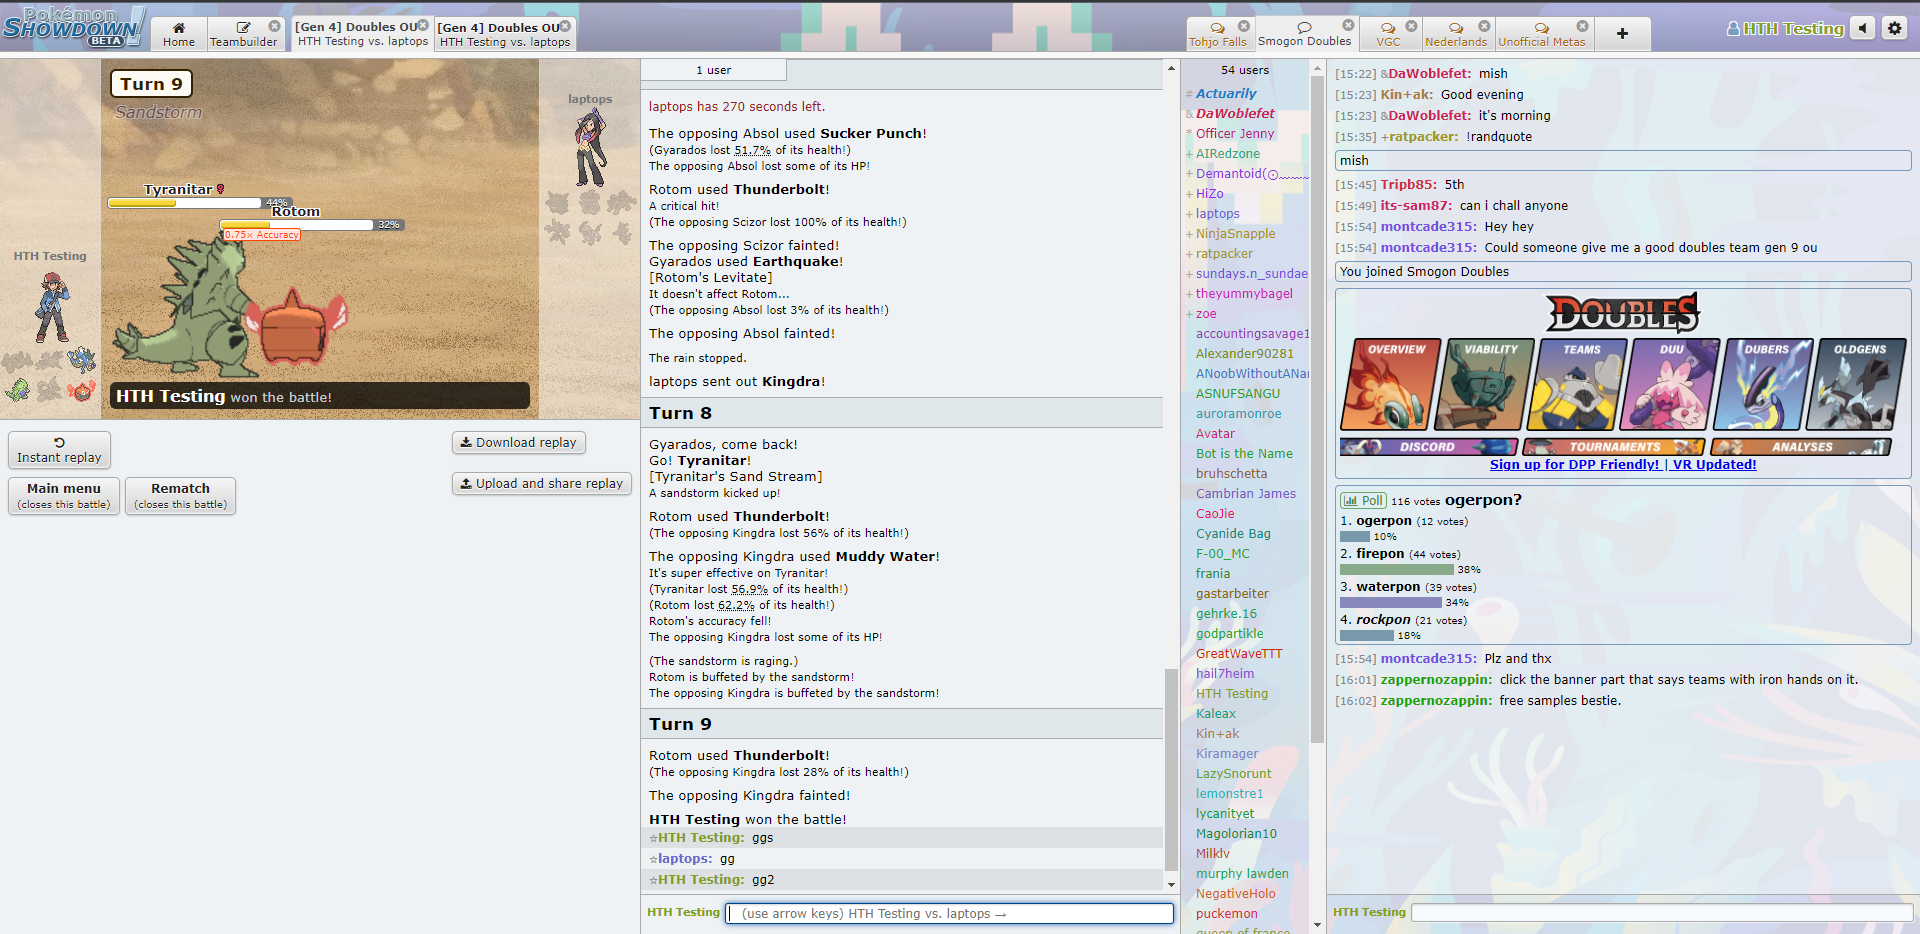Viewport: 1920px width, 934px height.
Task: Click Kin+ak name in Good evening message
Action: point(1406,94)
